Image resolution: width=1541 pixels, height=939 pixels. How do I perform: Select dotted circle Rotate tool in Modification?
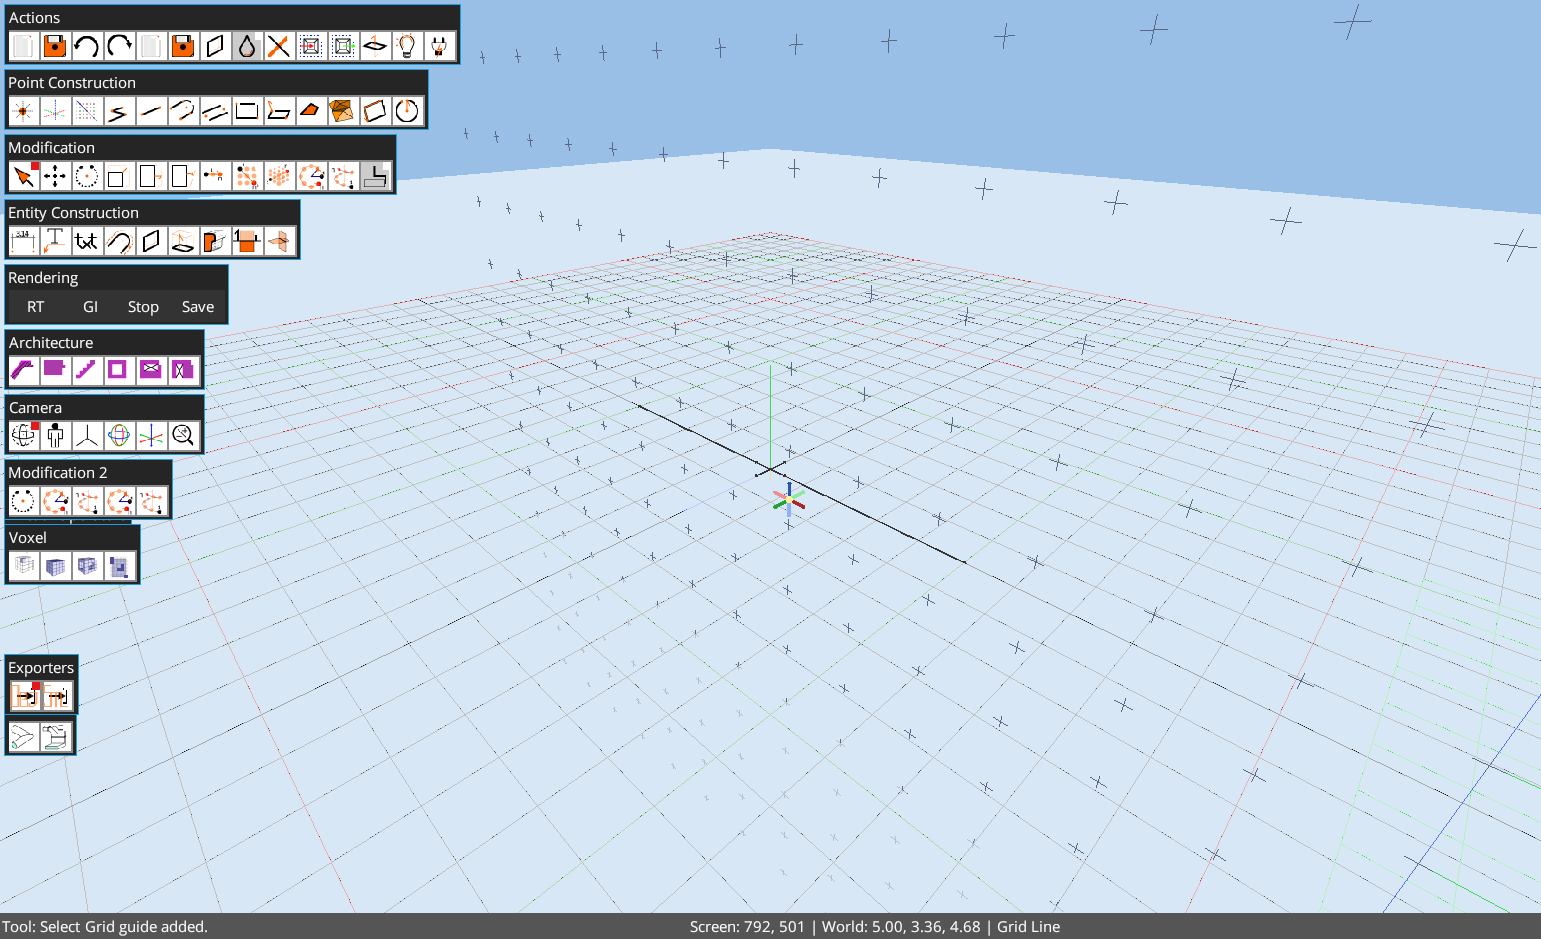[x=87, y=176]
